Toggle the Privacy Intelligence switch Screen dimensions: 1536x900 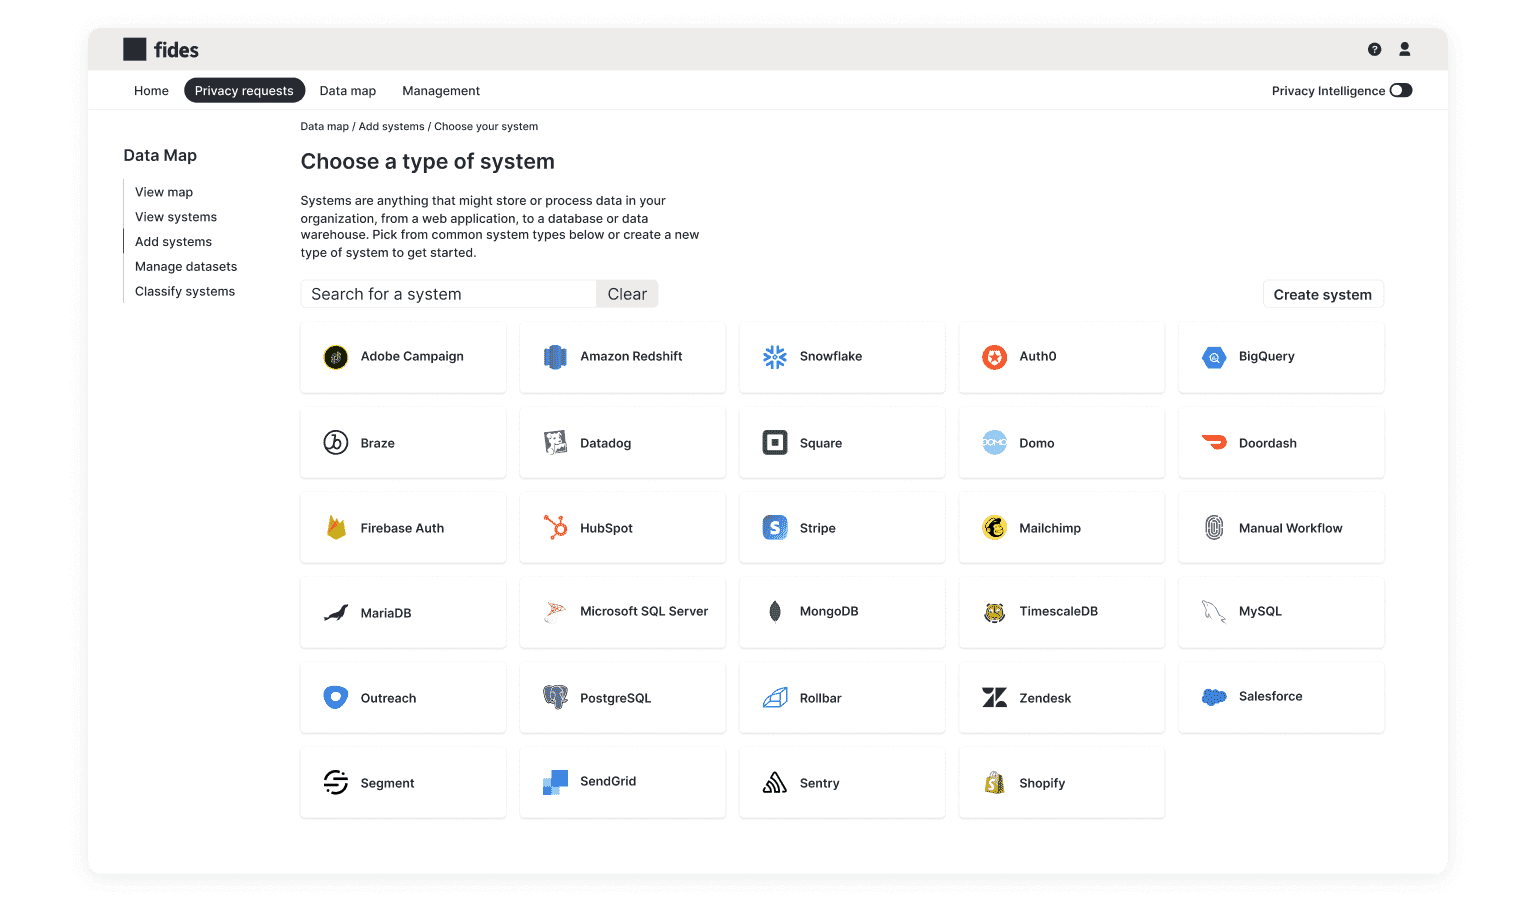(x=1401, y=90)
